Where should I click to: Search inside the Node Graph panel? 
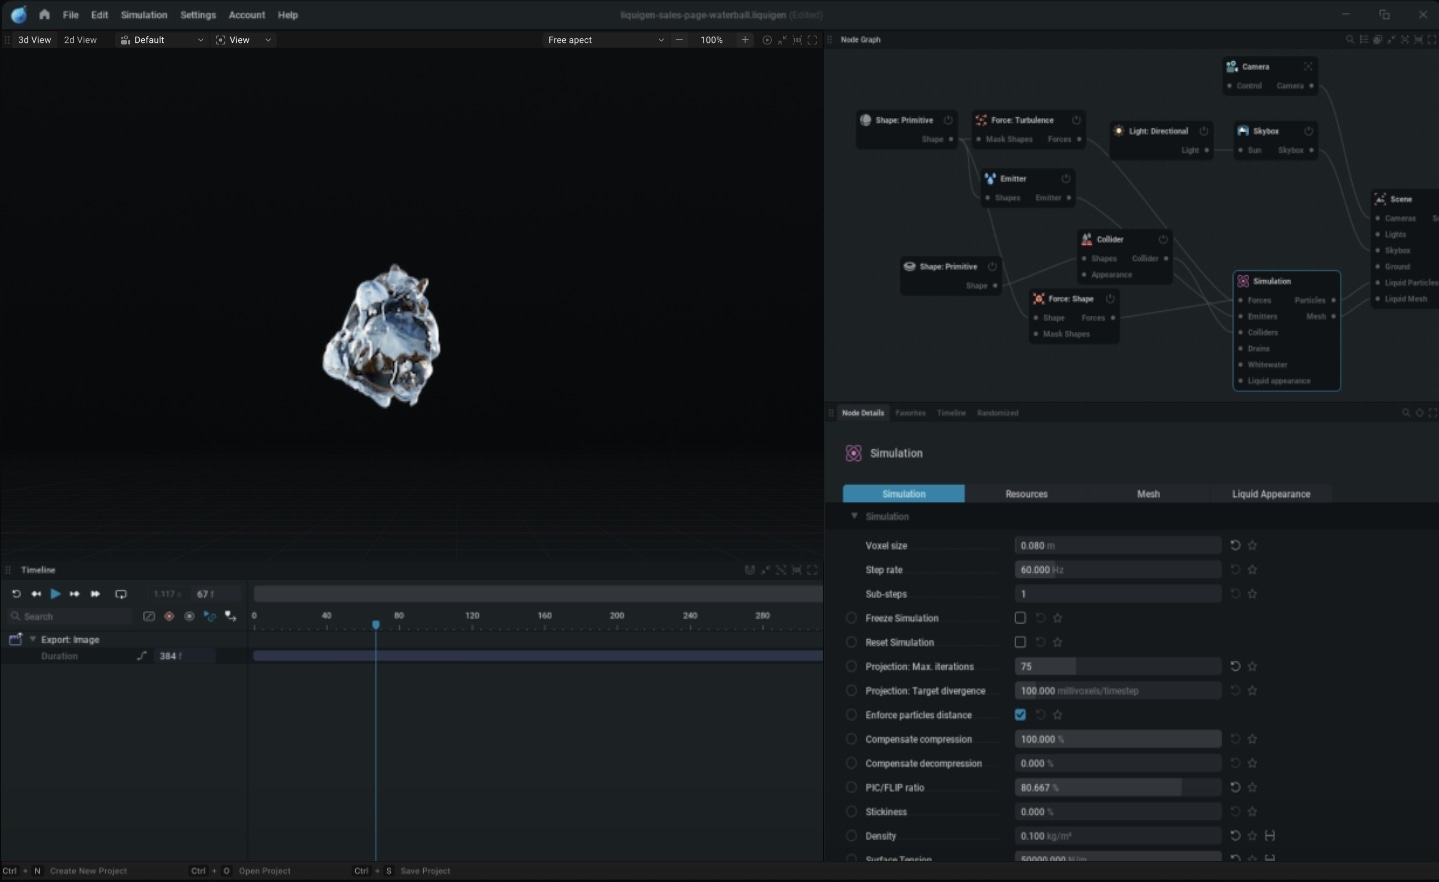tap(1350, 40)
